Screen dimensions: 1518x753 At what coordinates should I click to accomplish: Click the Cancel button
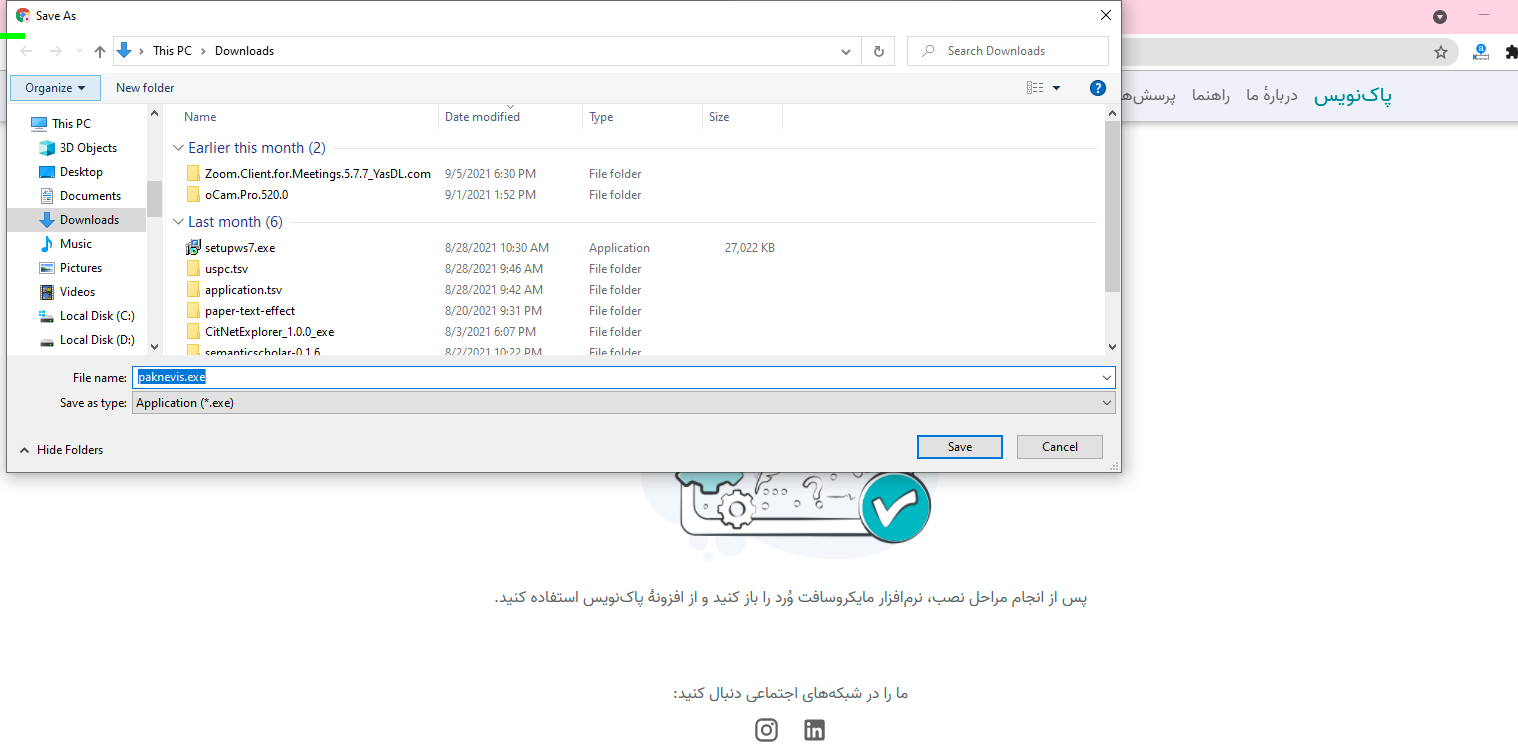(x=1060, y=447)
